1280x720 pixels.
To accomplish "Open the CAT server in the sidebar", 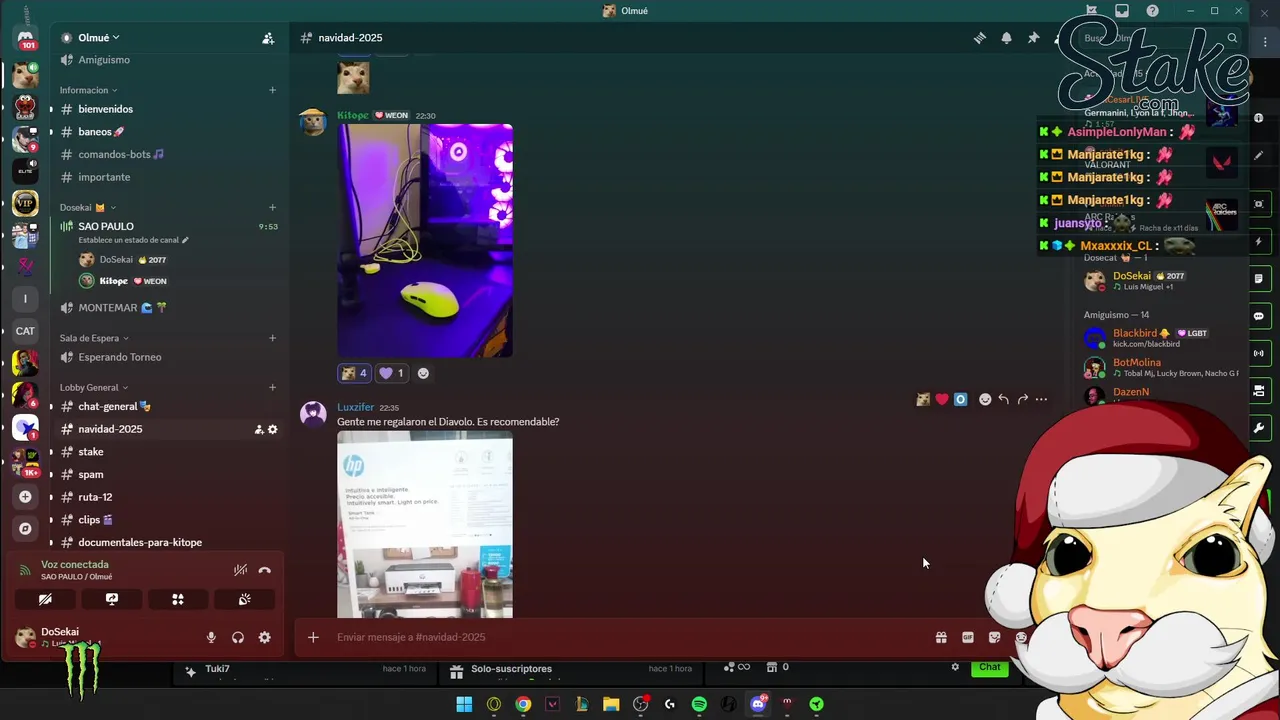I will 26,331.
